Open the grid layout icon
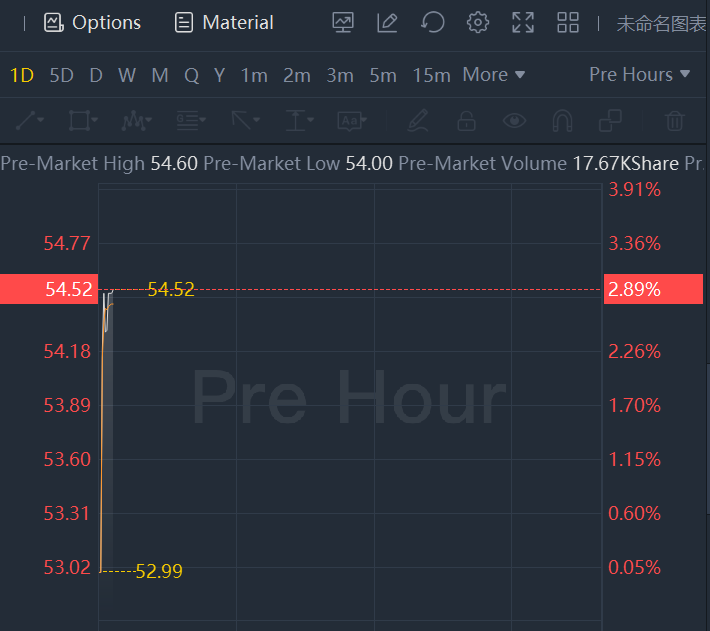Image resolution: width=710 pixels, height=631 pixels. (568, 22)
